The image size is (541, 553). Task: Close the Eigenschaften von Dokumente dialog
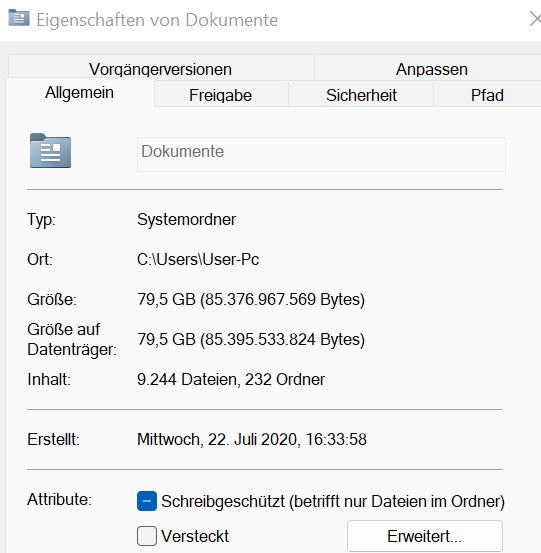(535, 19)
